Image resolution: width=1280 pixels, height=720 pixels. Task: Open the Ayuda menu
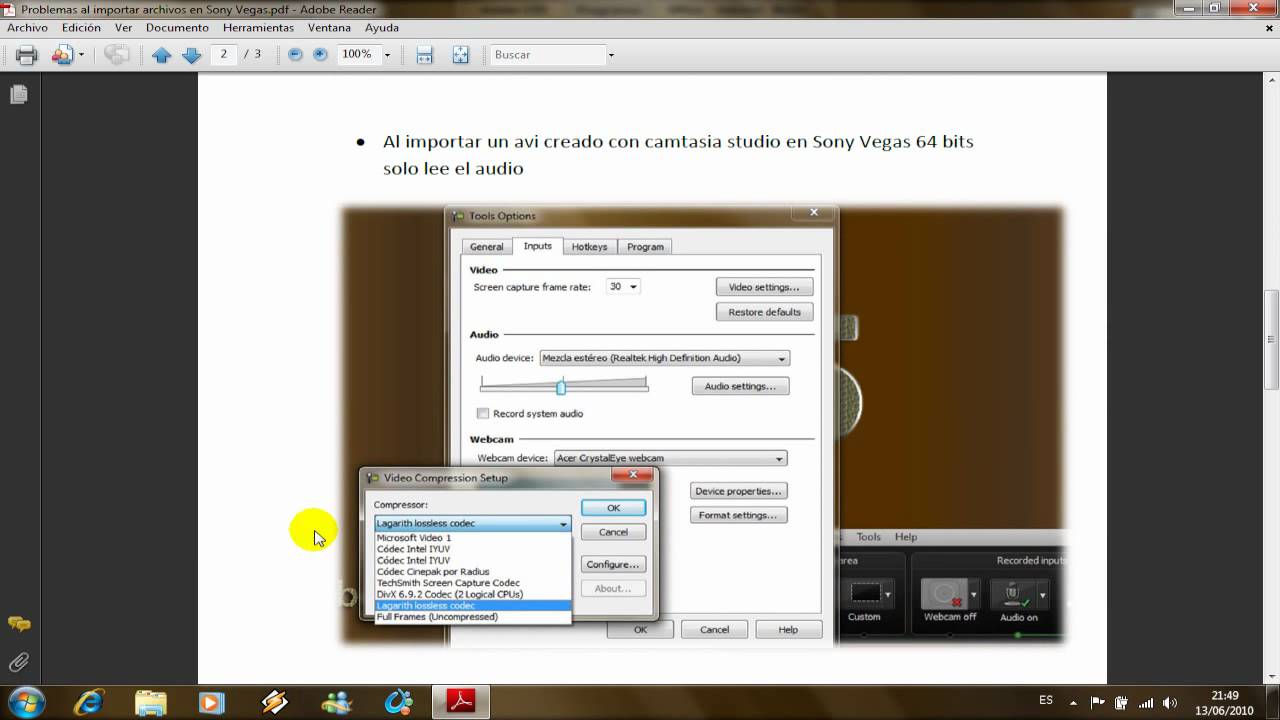pyautogui.click(x=381, y=28)
